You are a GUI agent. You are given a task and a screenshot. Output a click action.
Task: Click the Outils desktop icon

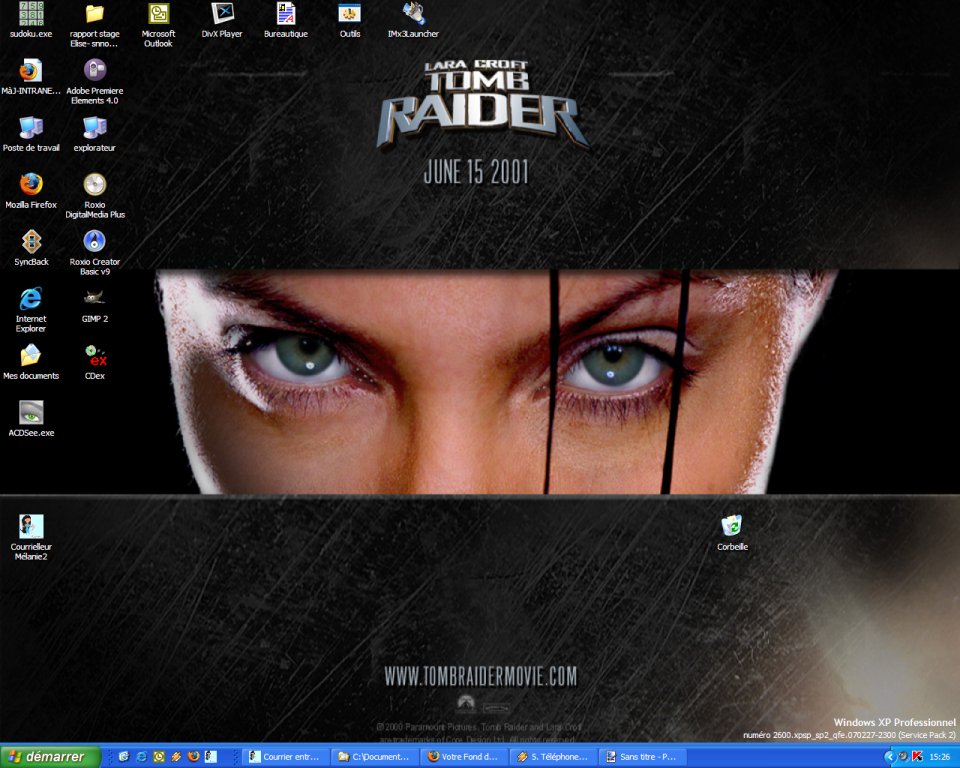(350, 20)
